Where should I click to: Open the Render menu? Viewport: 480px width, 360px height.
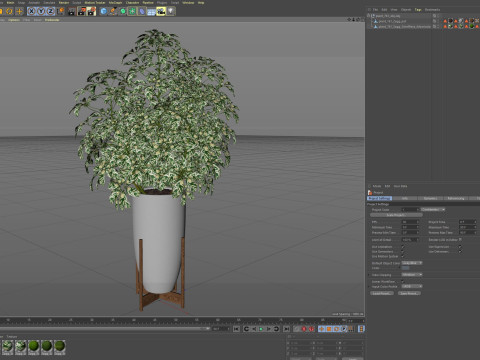coord(63,2)
